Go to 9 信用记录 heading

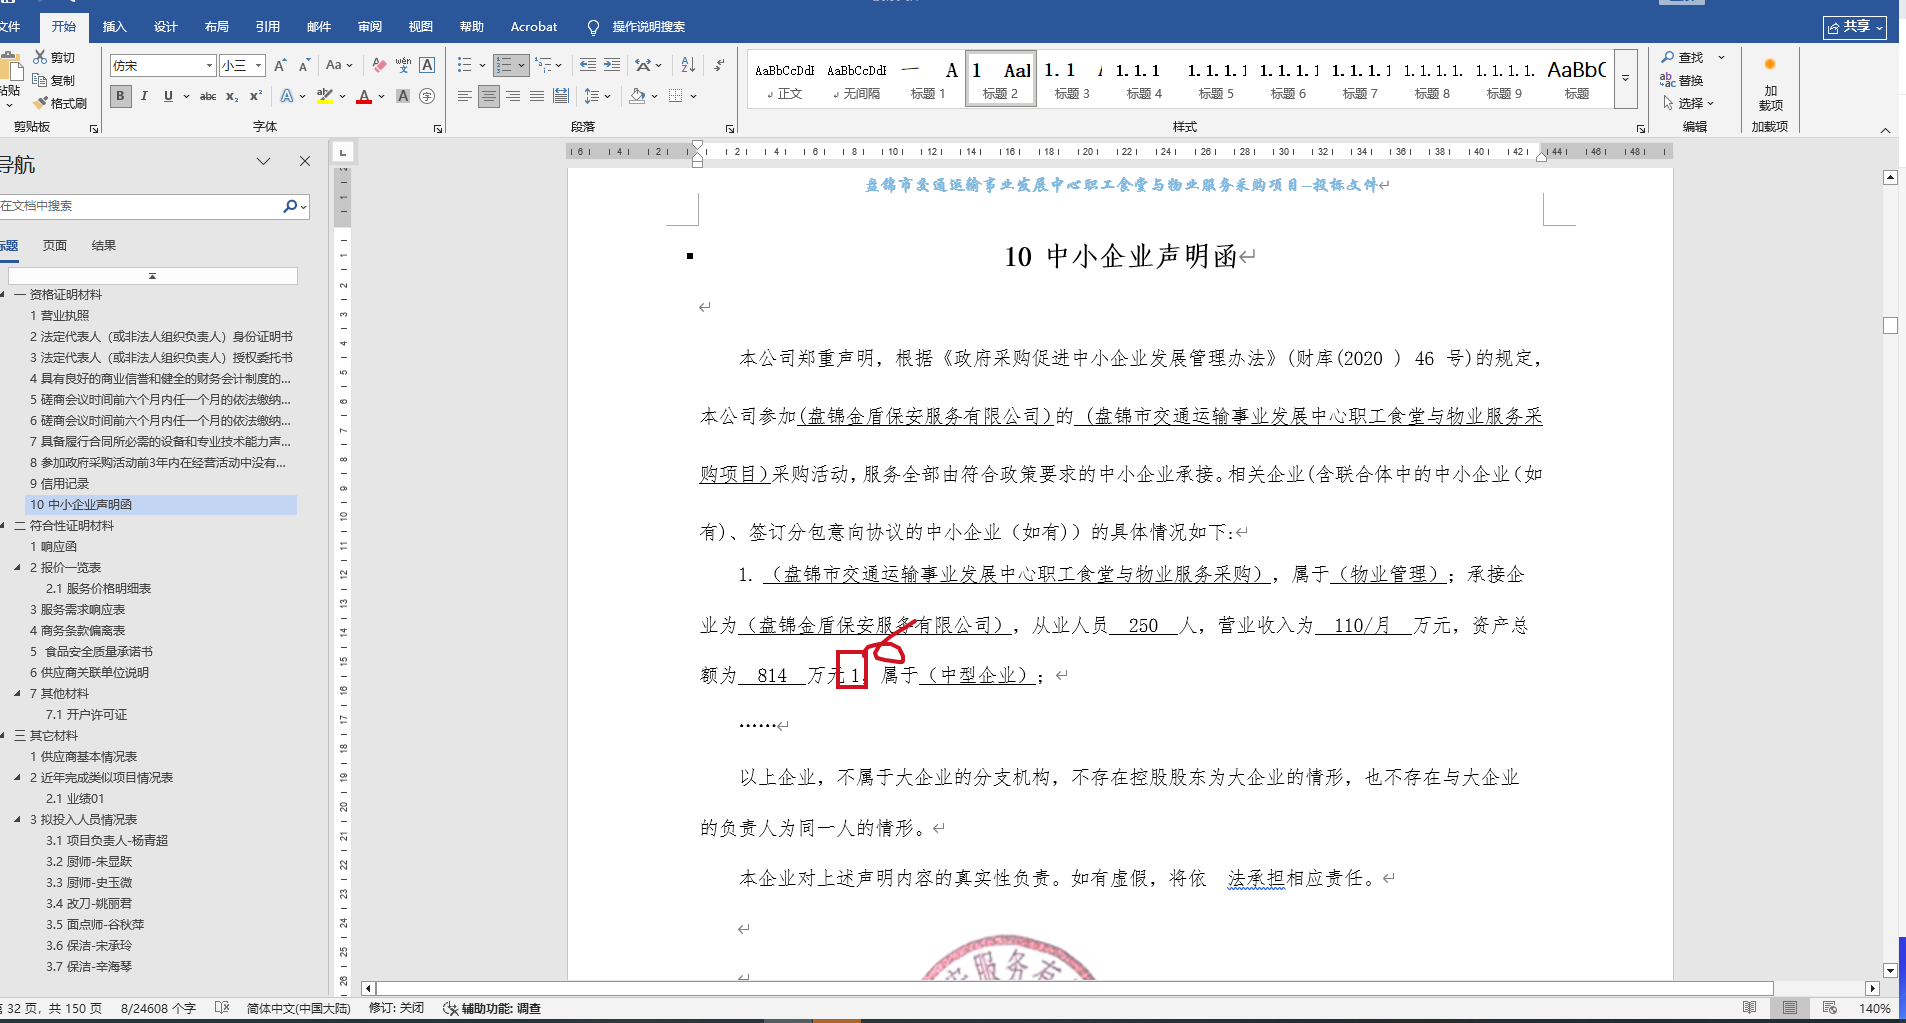click(x=59, y=484)
